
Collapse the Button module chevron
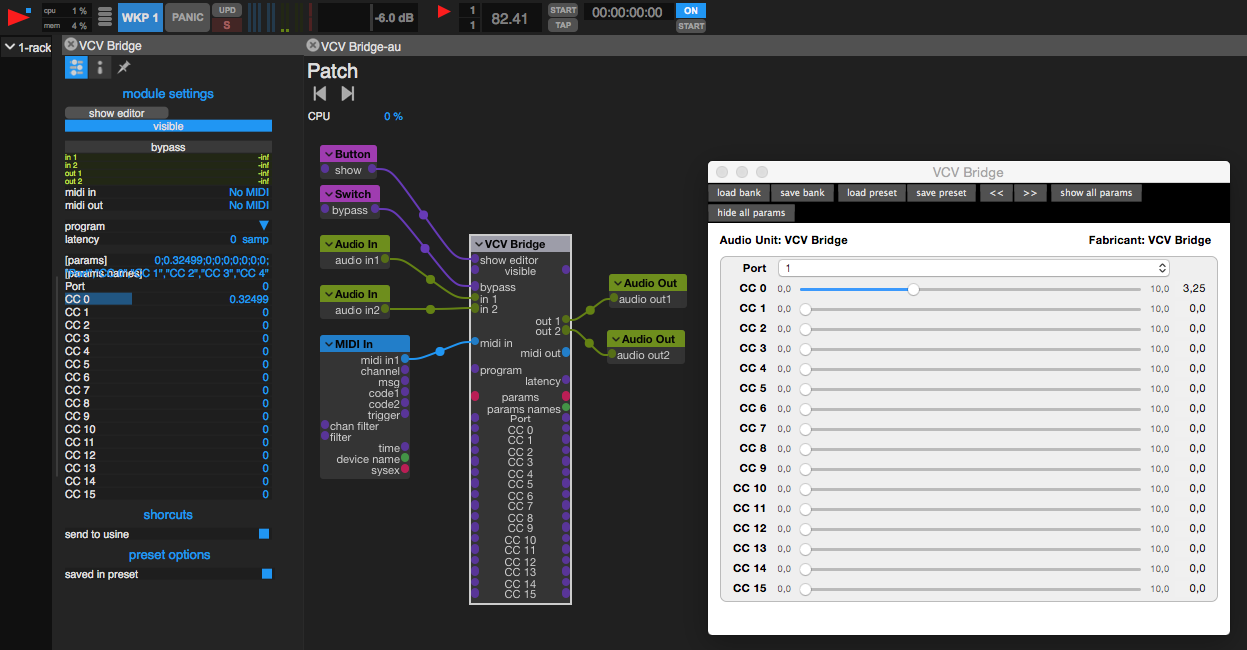pyautogui.click(x=328, y=154)
